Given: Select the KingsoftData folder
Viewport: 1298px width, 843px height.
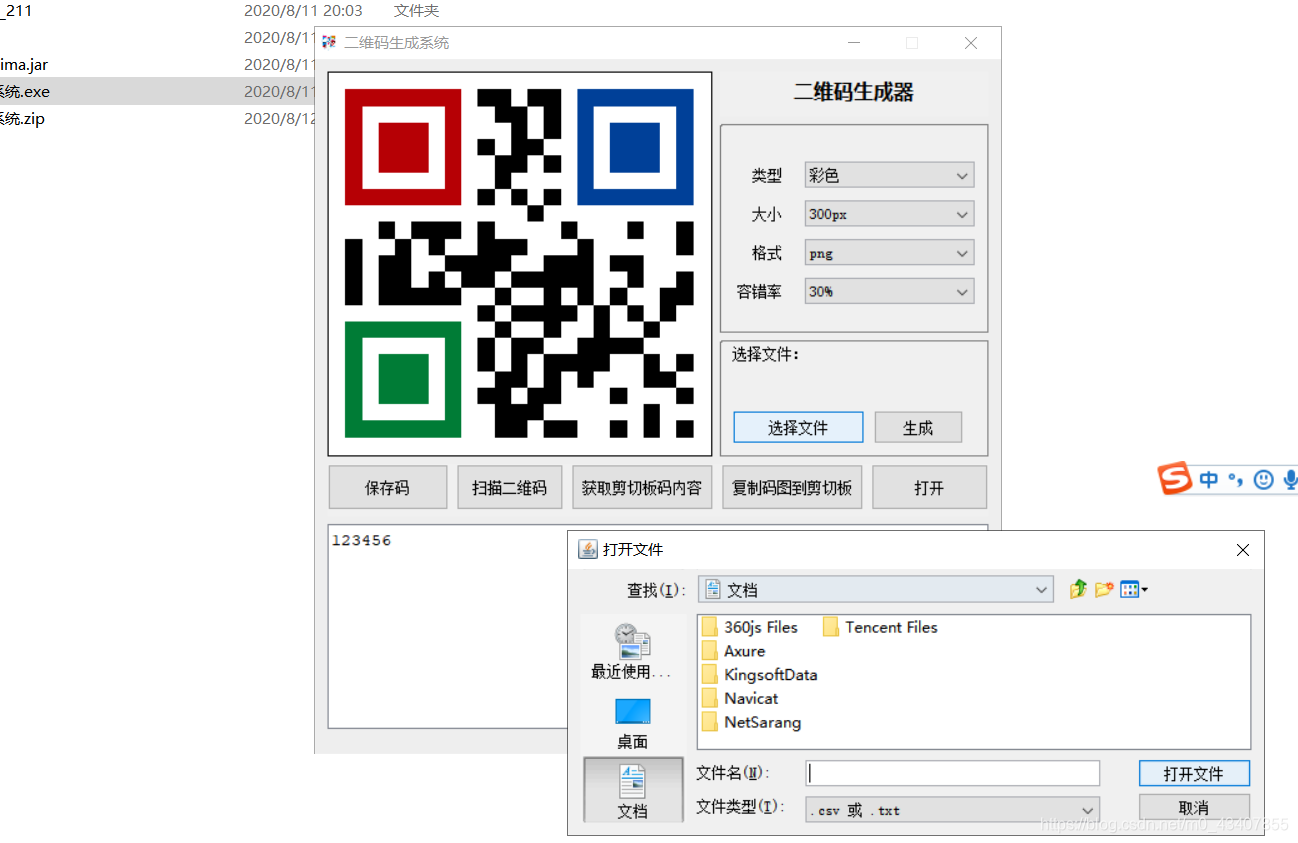Looking at the screenshot, I should click(759, 675).
